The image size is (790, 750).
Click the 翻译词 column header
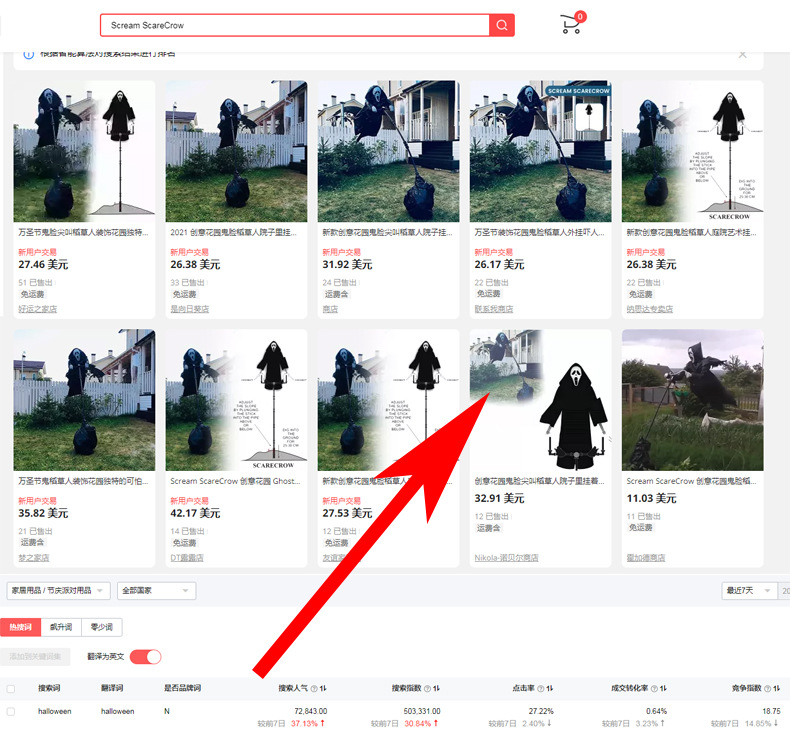coord(112,688)
